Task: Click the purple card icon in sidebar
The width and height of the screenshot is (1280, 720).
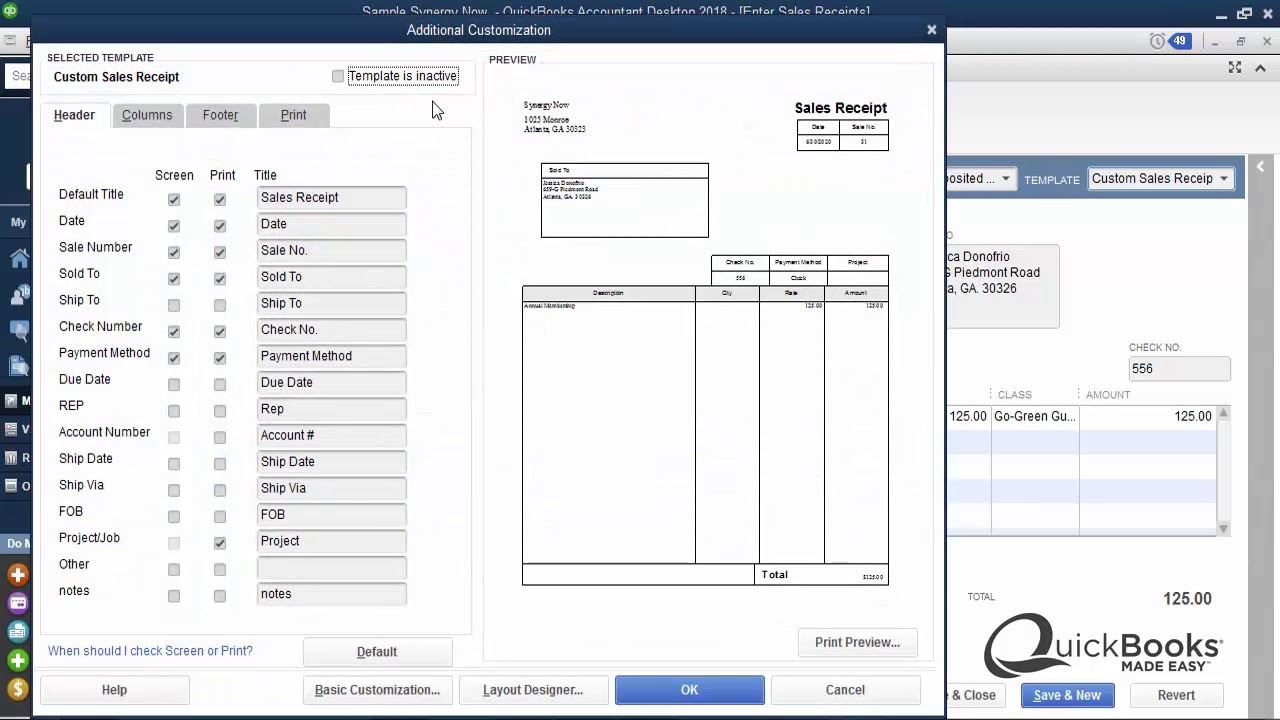Action: point(18,603)
